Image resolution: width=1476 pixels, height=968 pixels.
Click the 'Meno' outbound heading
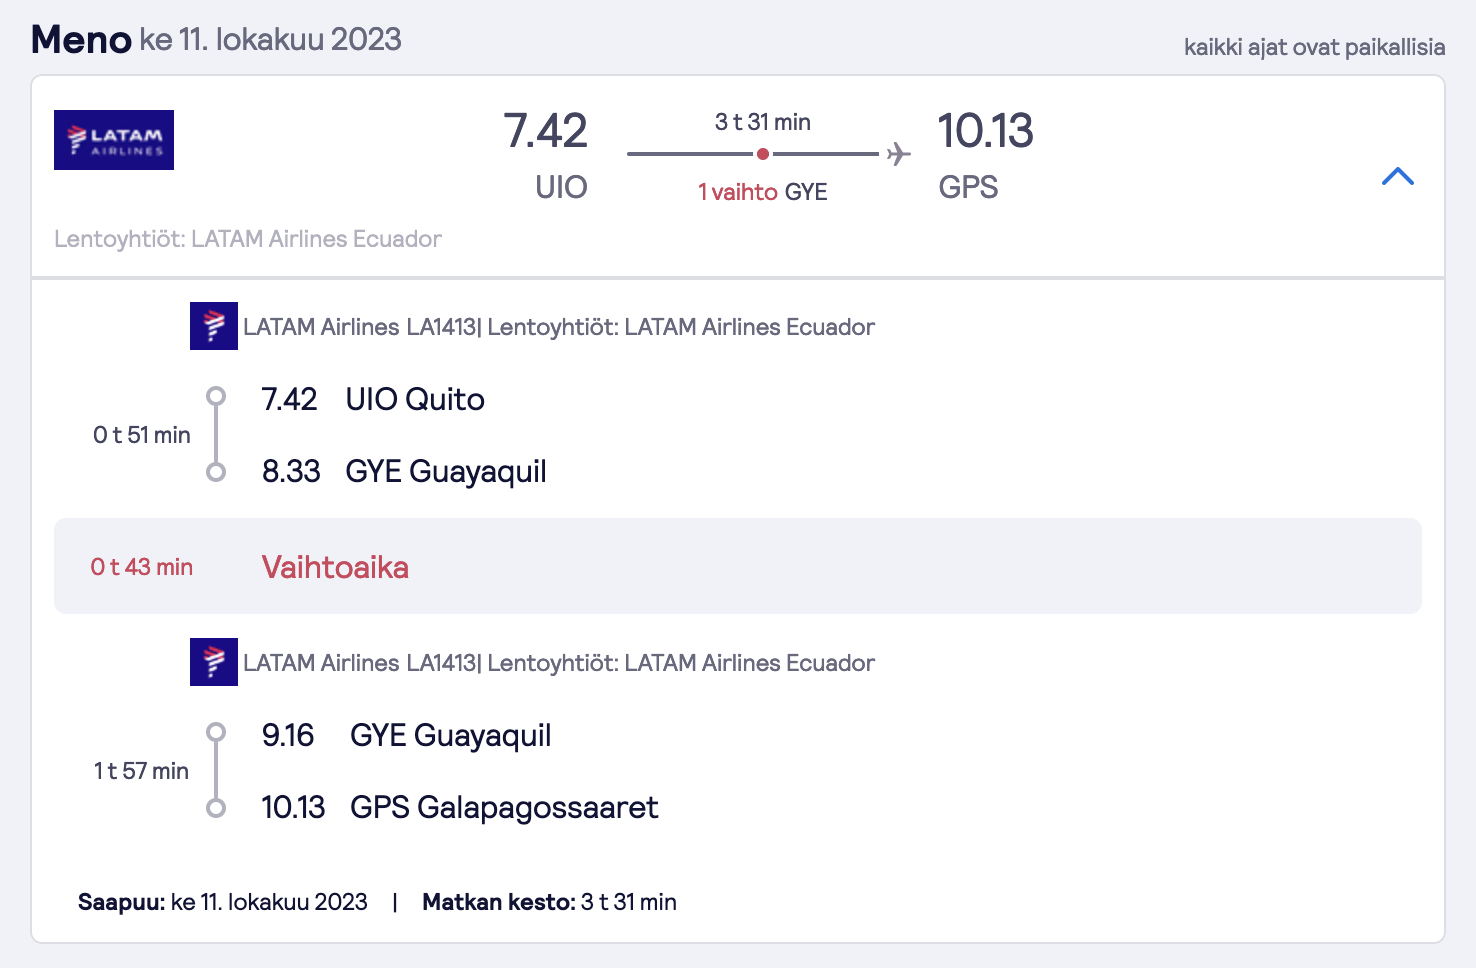pyautogui.click(x=82, y=40)
